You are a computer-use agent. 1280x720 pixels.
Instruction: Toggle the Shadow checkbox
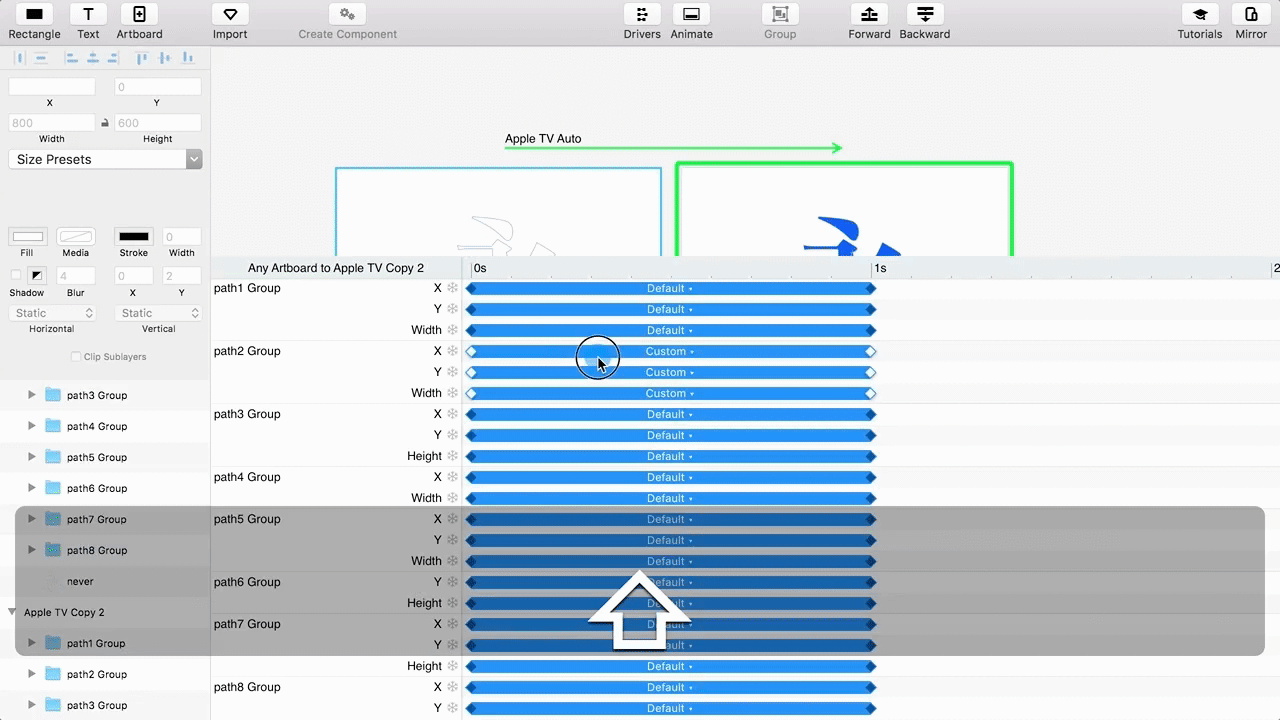tap(16, 275)
